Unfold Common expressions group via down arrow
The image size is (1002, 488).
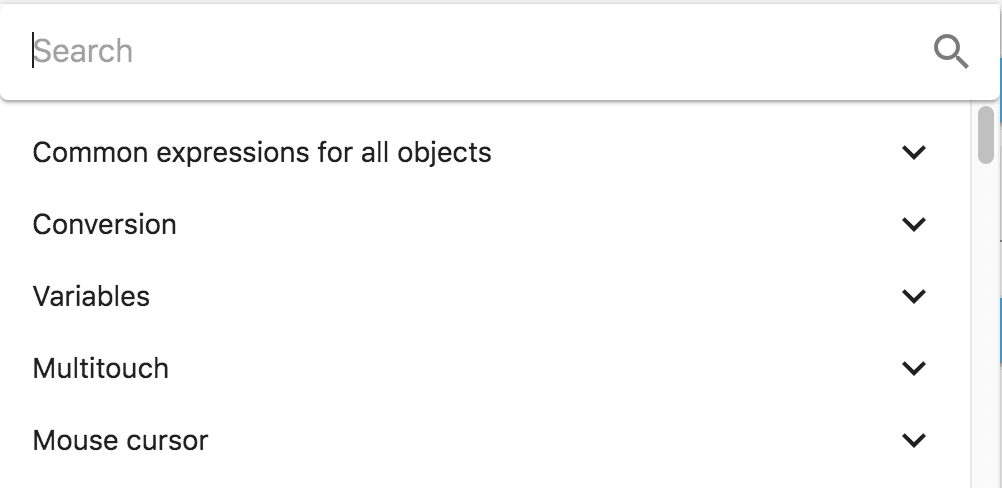[x=913, y=153]
